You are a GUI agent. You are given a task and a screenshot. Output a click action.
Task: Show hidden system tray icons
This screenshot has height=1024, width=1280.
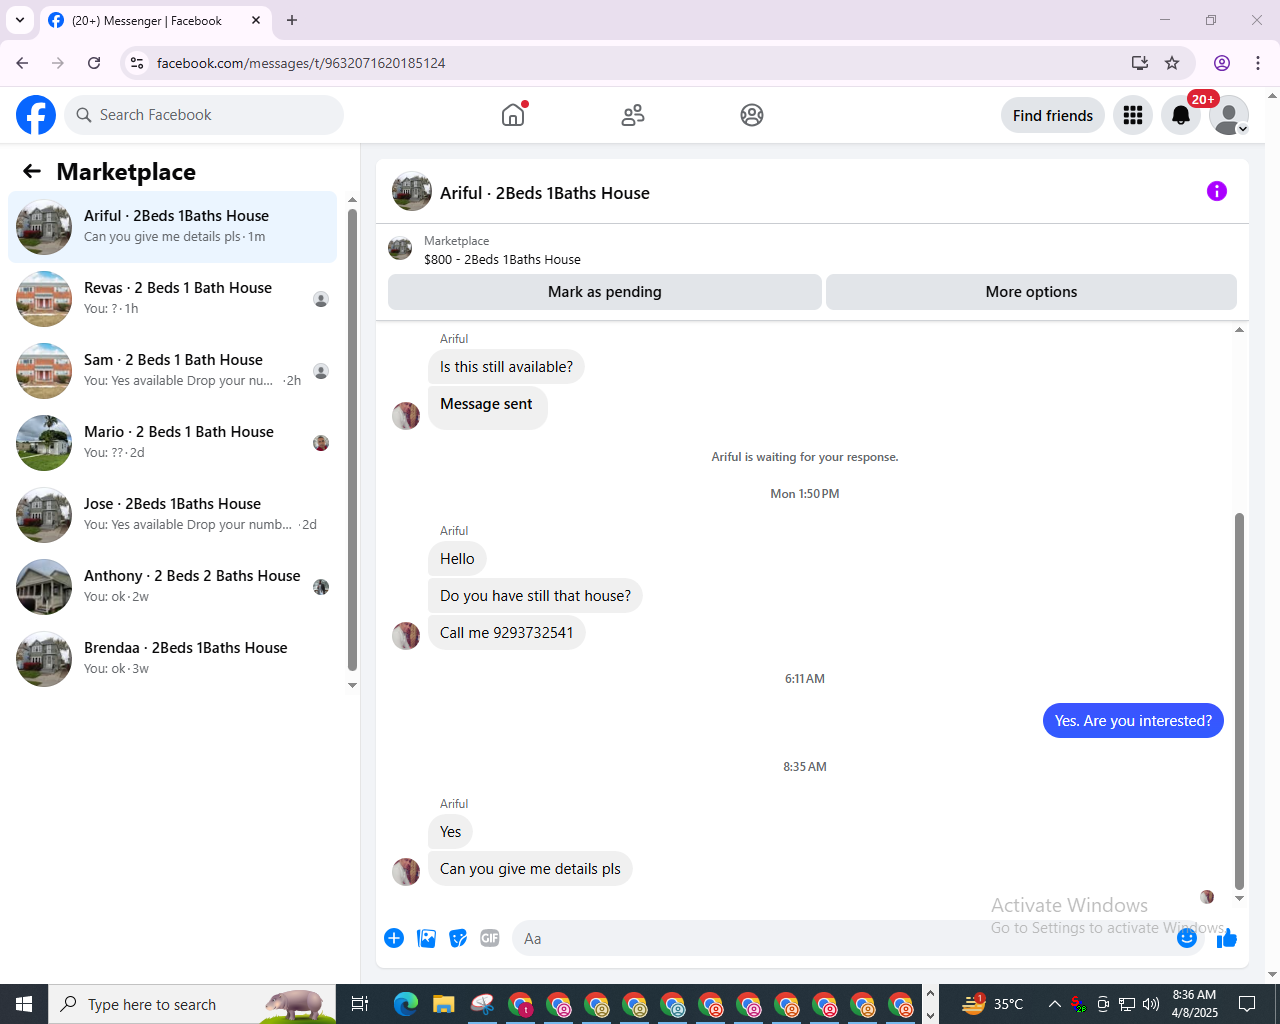[1054, 1004]
